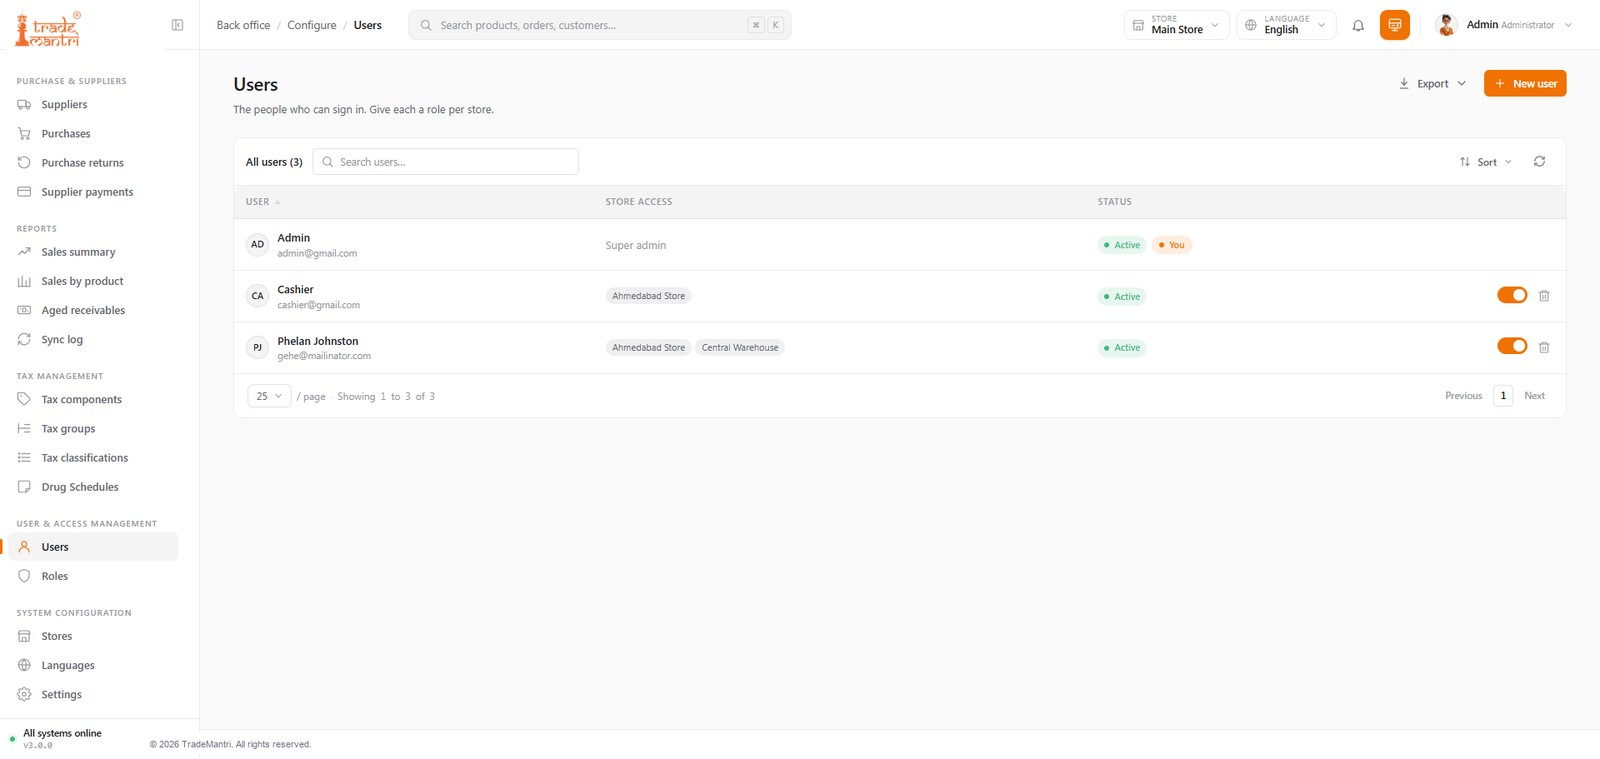Image resolution: width=1600 pixels, height=759 pixels.
Task: Focus the Search users field
Action: [446, 162]
